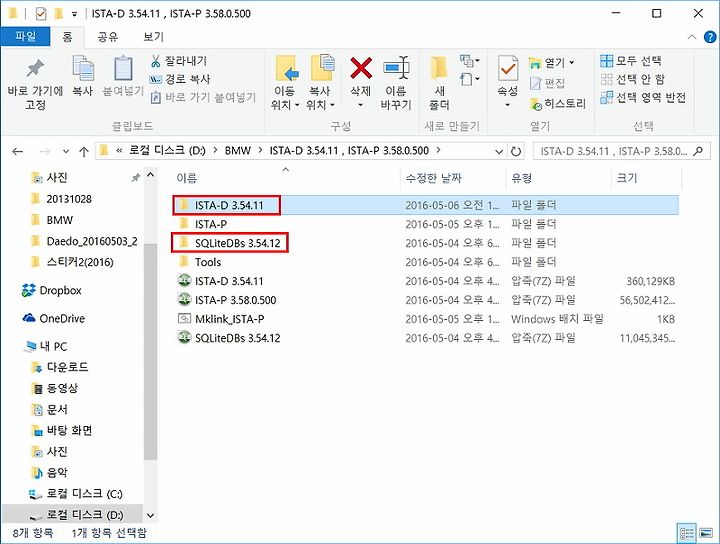
Task: Select the ISTA-D 3.54.11 folder
Action: [425, 205]
